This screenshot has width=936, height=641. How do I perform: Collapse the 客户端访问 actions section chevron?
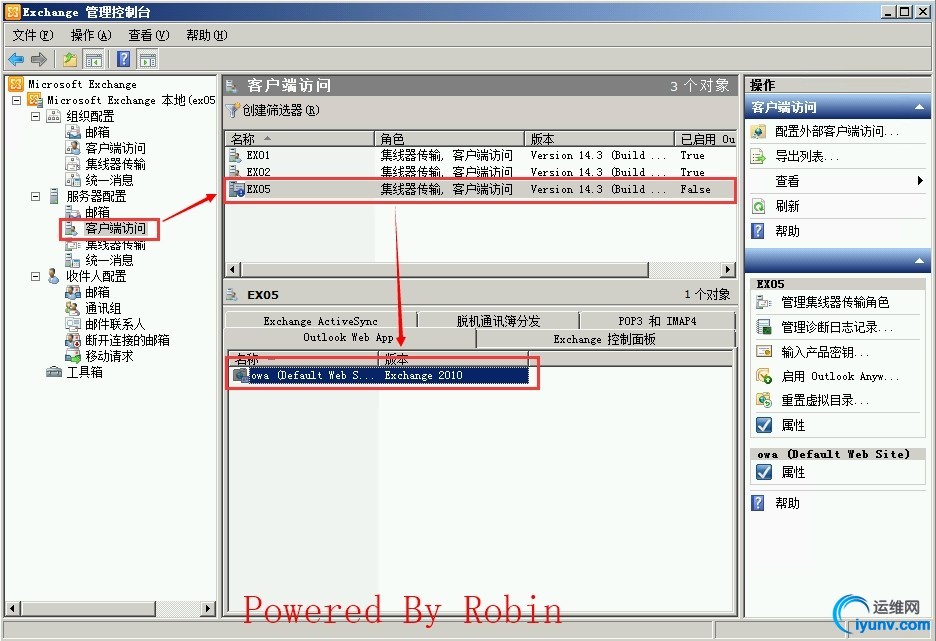(x=922, y=106)
